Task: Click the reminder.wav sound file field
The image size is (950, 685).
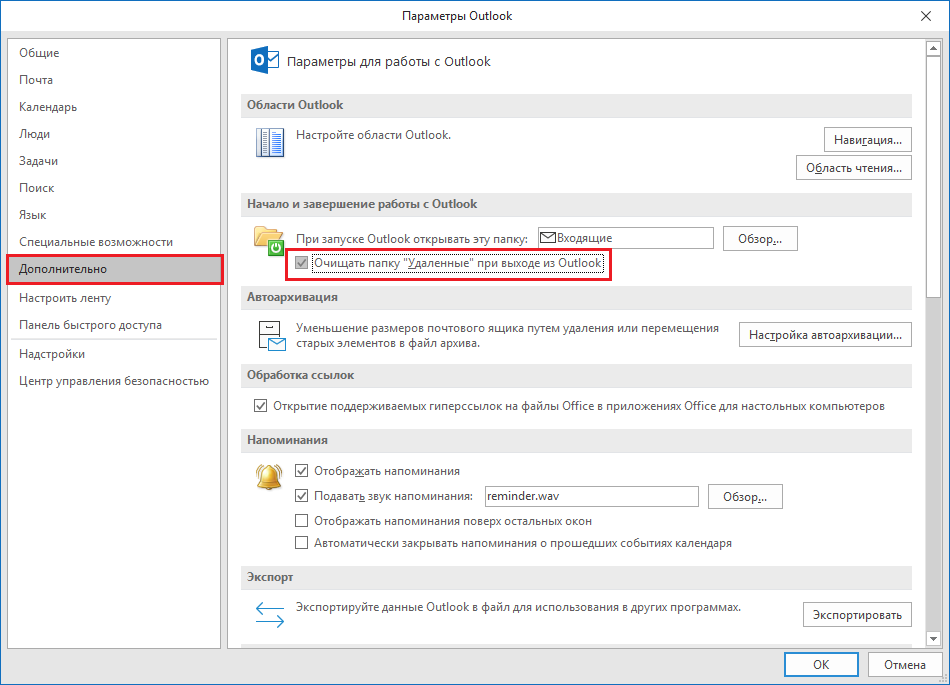Action: tap(592, 496)
